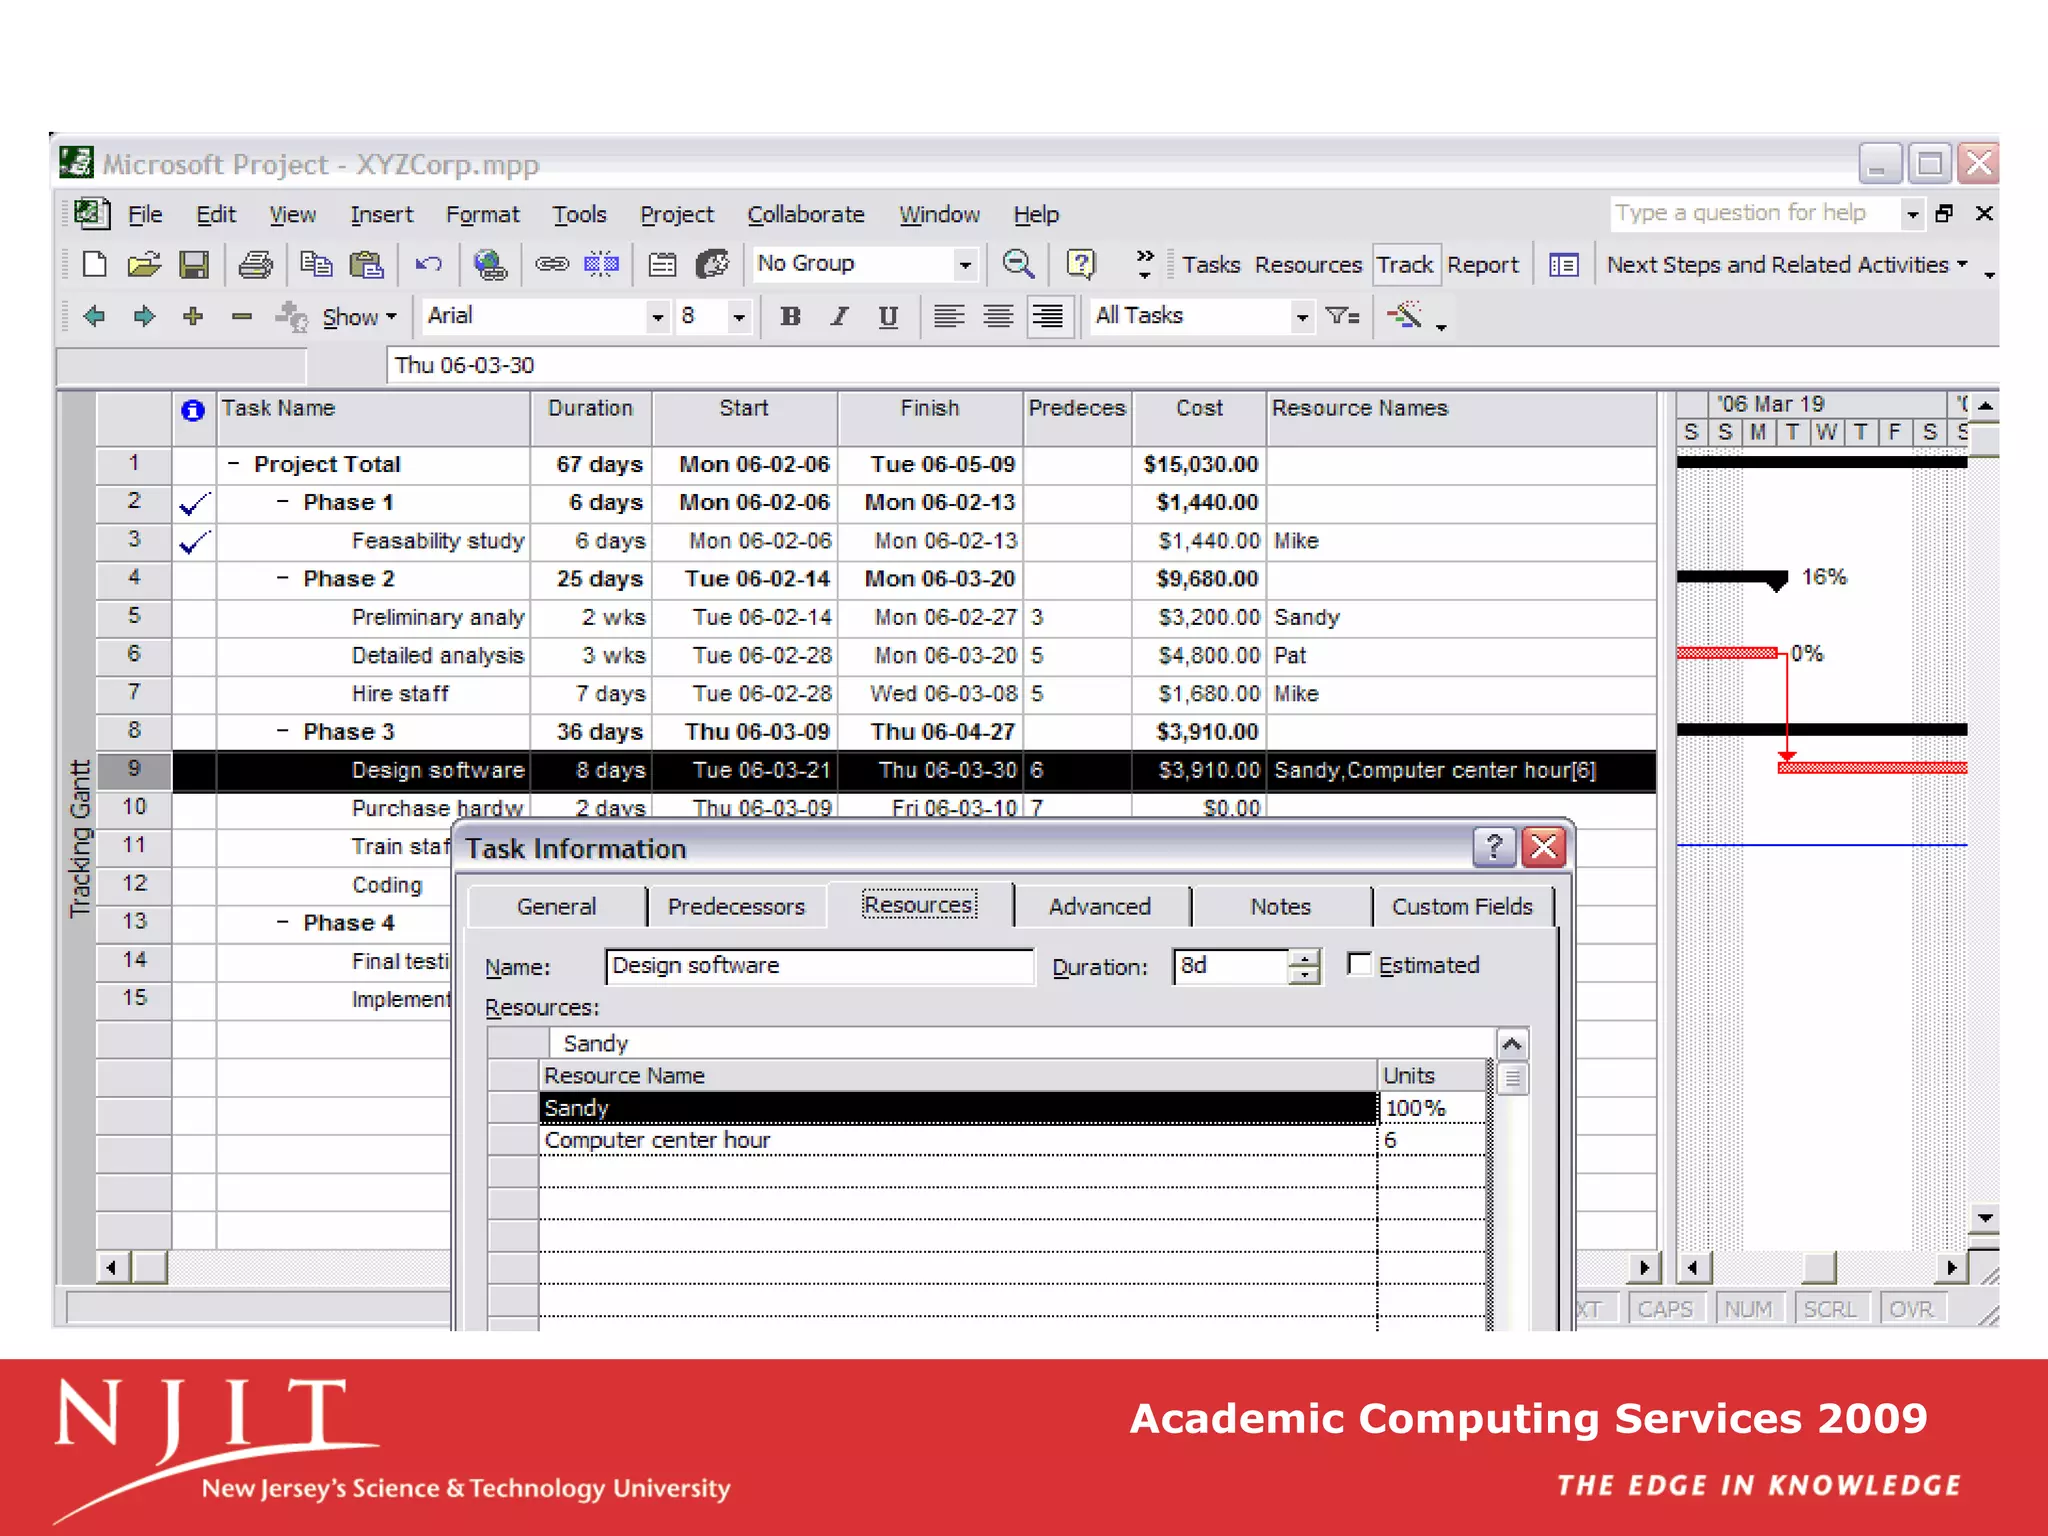
Task: Click the resources list scrollbar up arrow
Action: [1512, 1044]
